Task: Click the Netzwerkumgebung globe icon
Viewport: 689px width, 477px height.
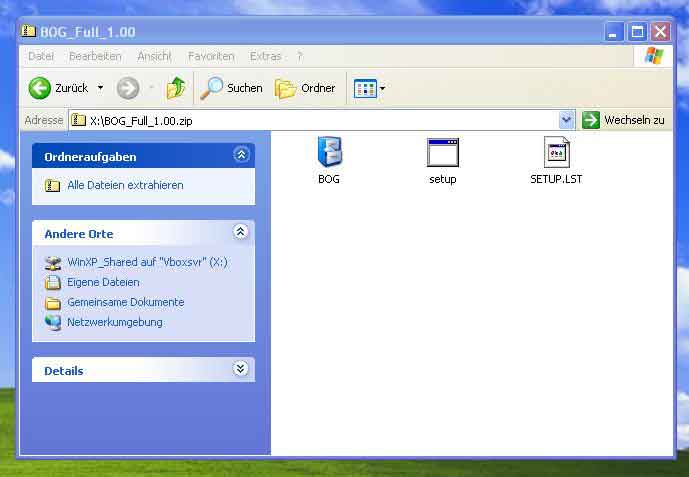Action: pyautogui.click(x=53, y=322)
